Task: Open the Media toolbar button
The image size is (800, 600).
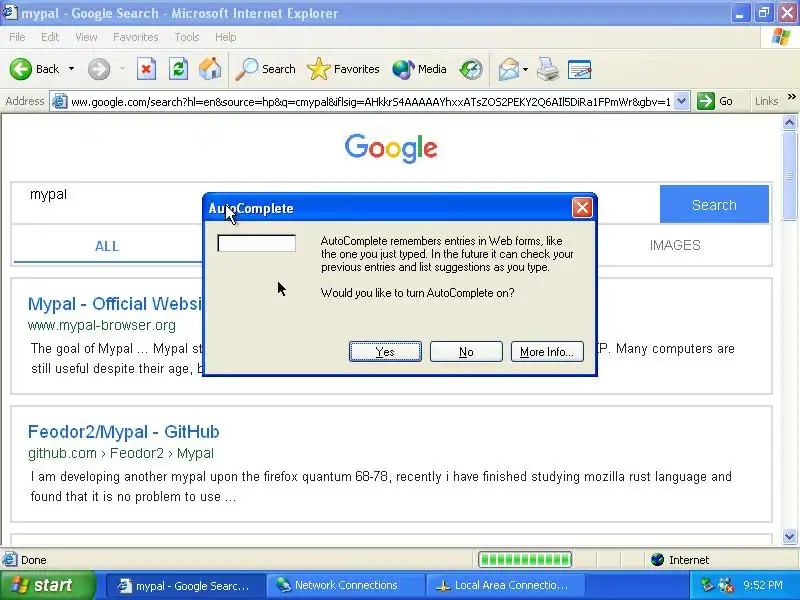Action: tap(419, 69)
